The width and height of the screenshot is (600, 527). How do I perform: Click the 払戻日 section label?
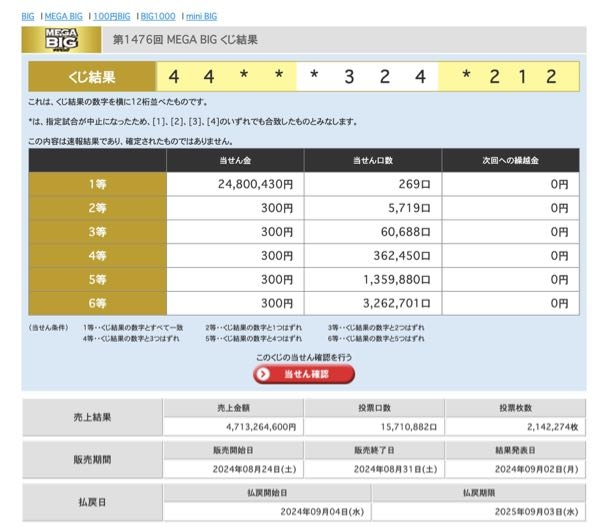[92, 502]
